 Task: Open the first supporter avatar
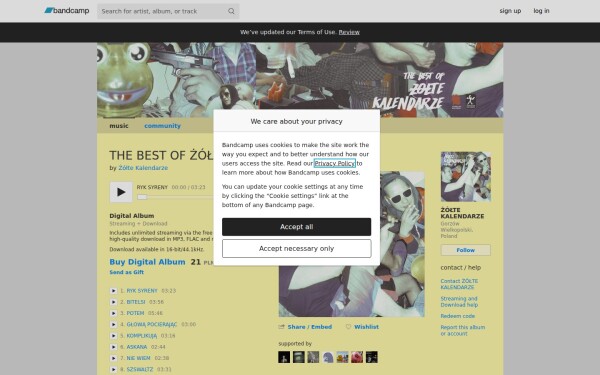click(284, 357)
